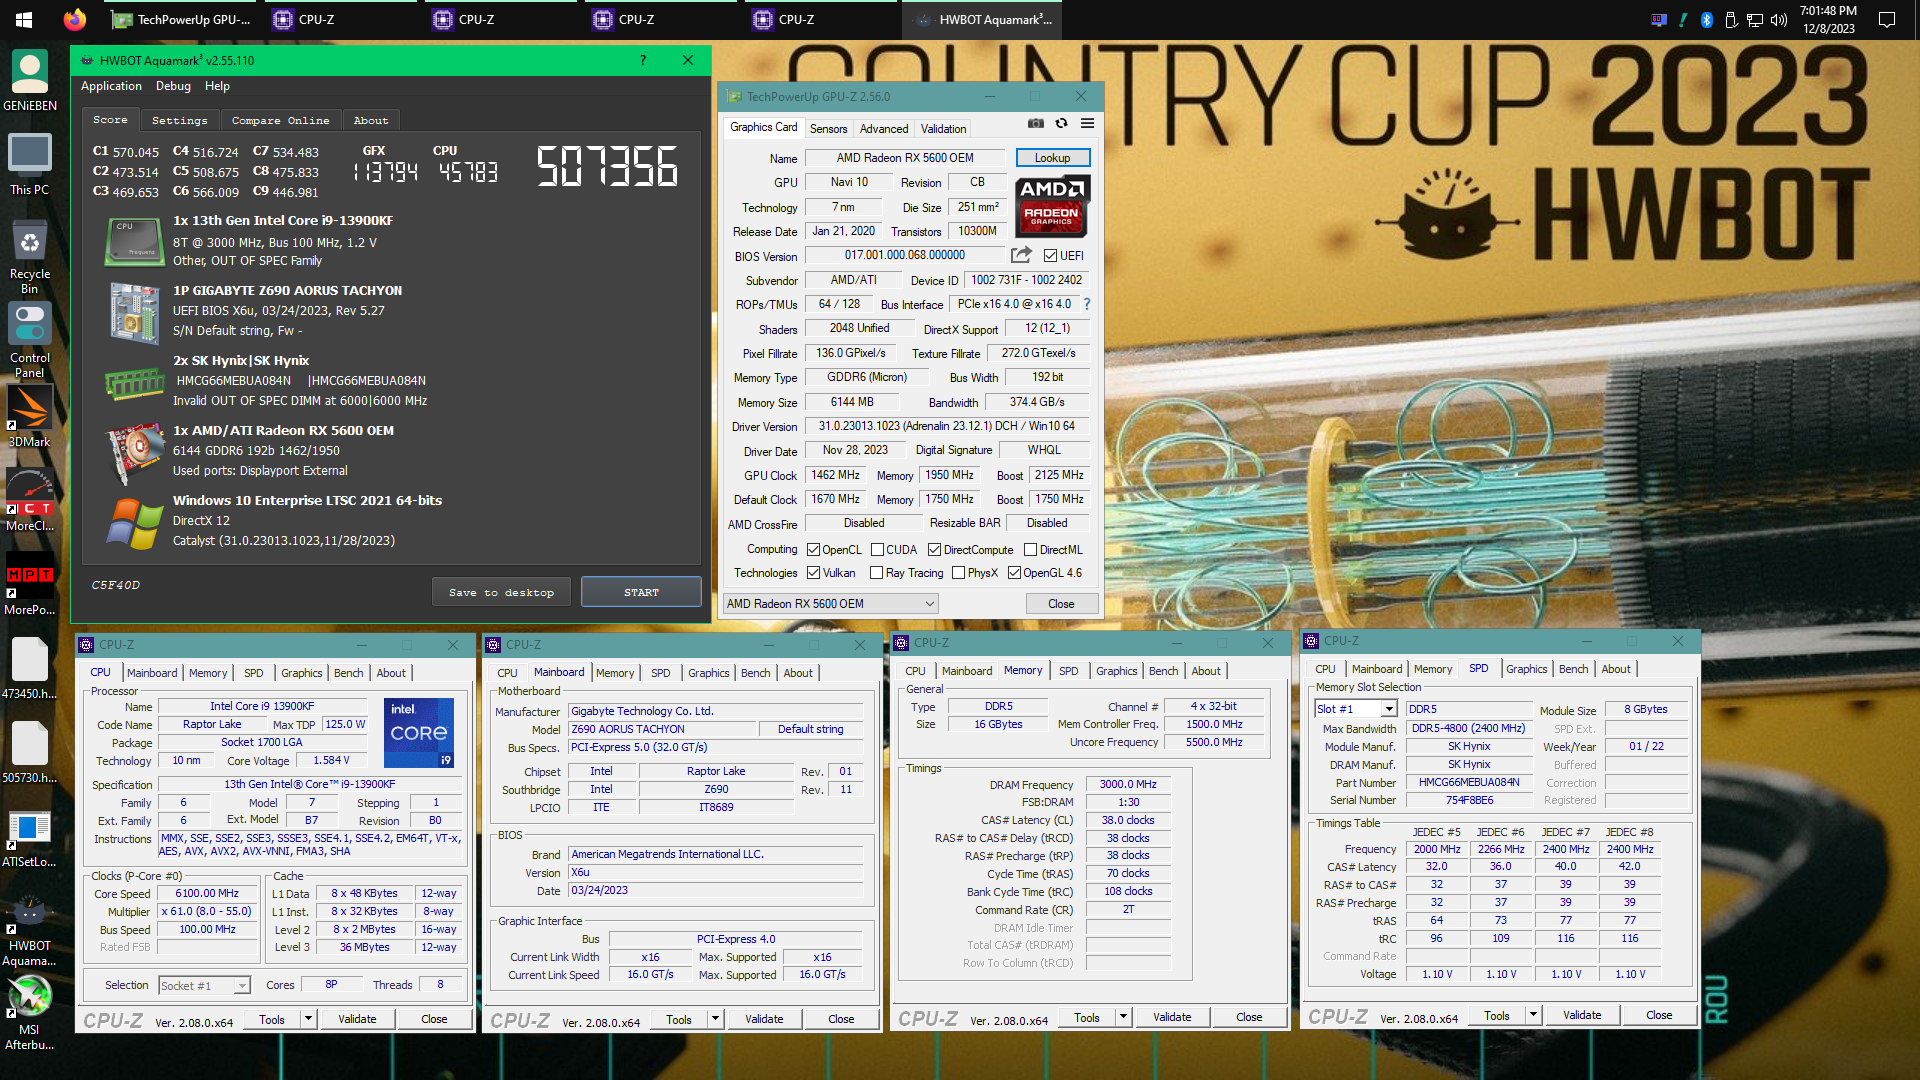The image size is (1920, 1080).
Task: Open the 505730.h file on desktop
Action: [30, 753]
